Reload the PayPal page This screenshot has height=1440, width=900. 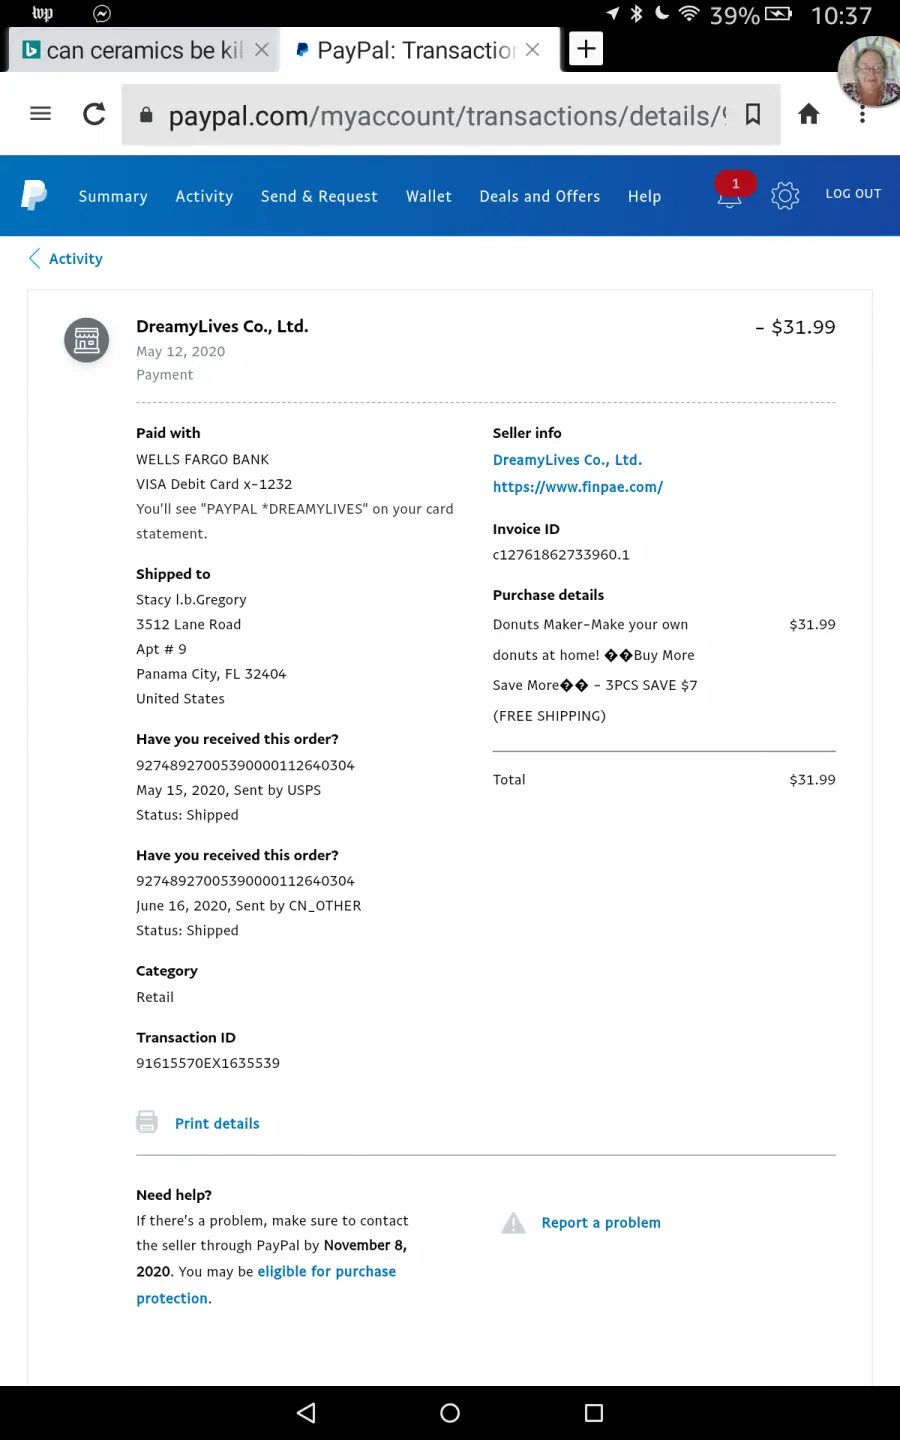94,114
